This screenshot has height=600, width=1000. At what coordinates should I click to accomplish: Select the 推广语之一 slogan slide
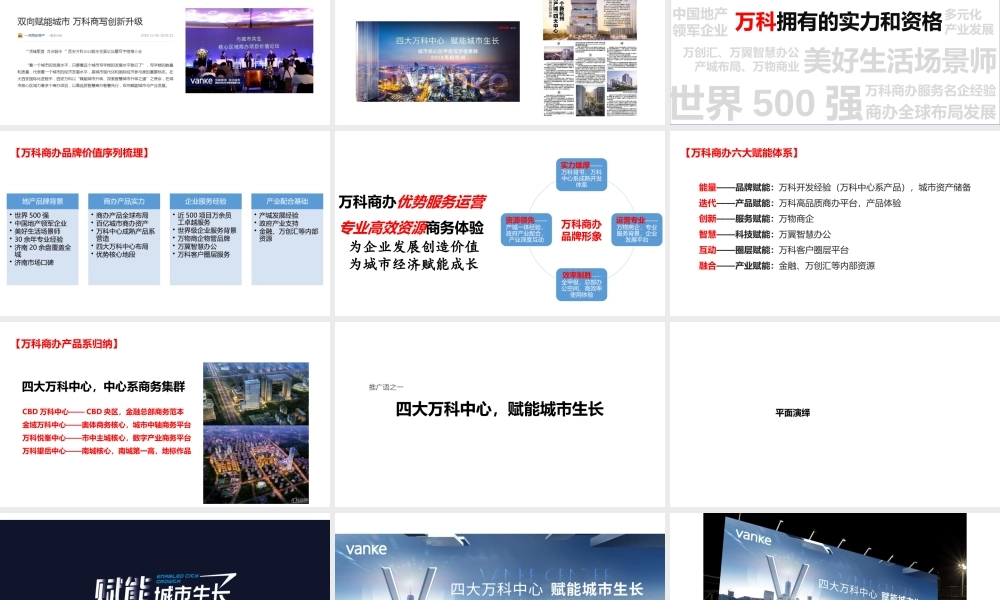coord(500,414)
